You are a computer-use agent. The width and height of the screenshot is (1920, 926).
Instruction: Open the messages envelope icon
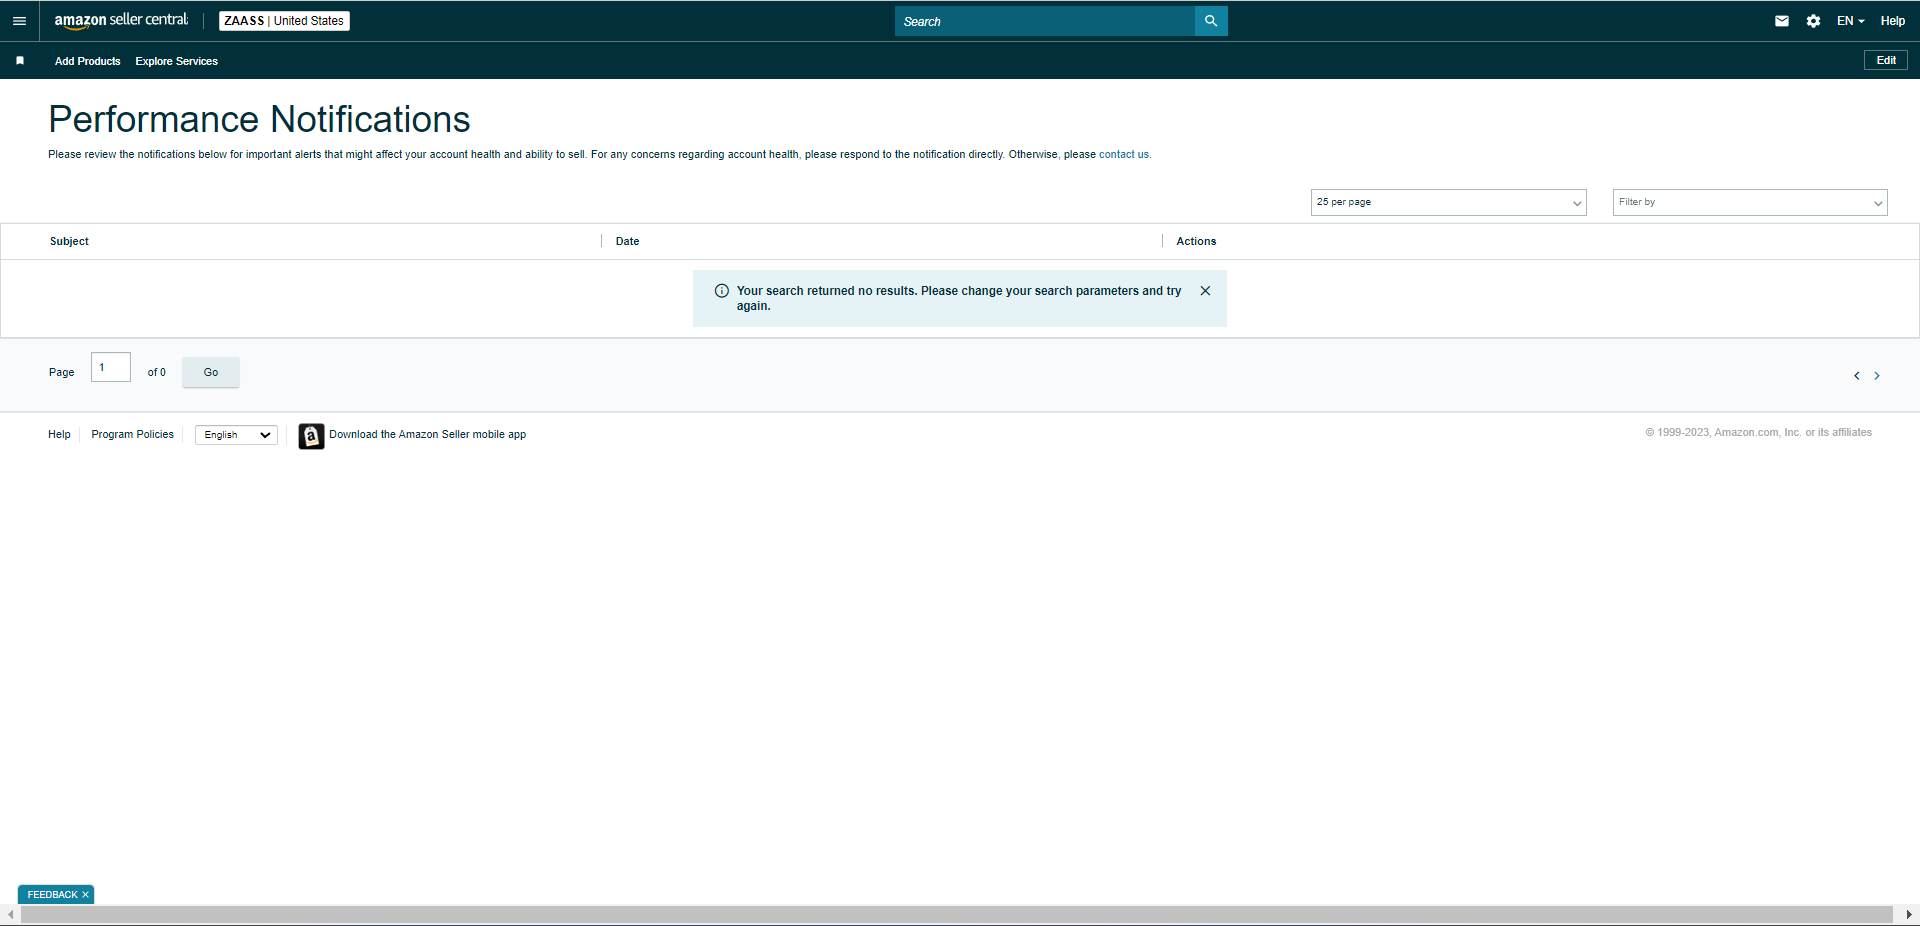[x=1782, y=21]
